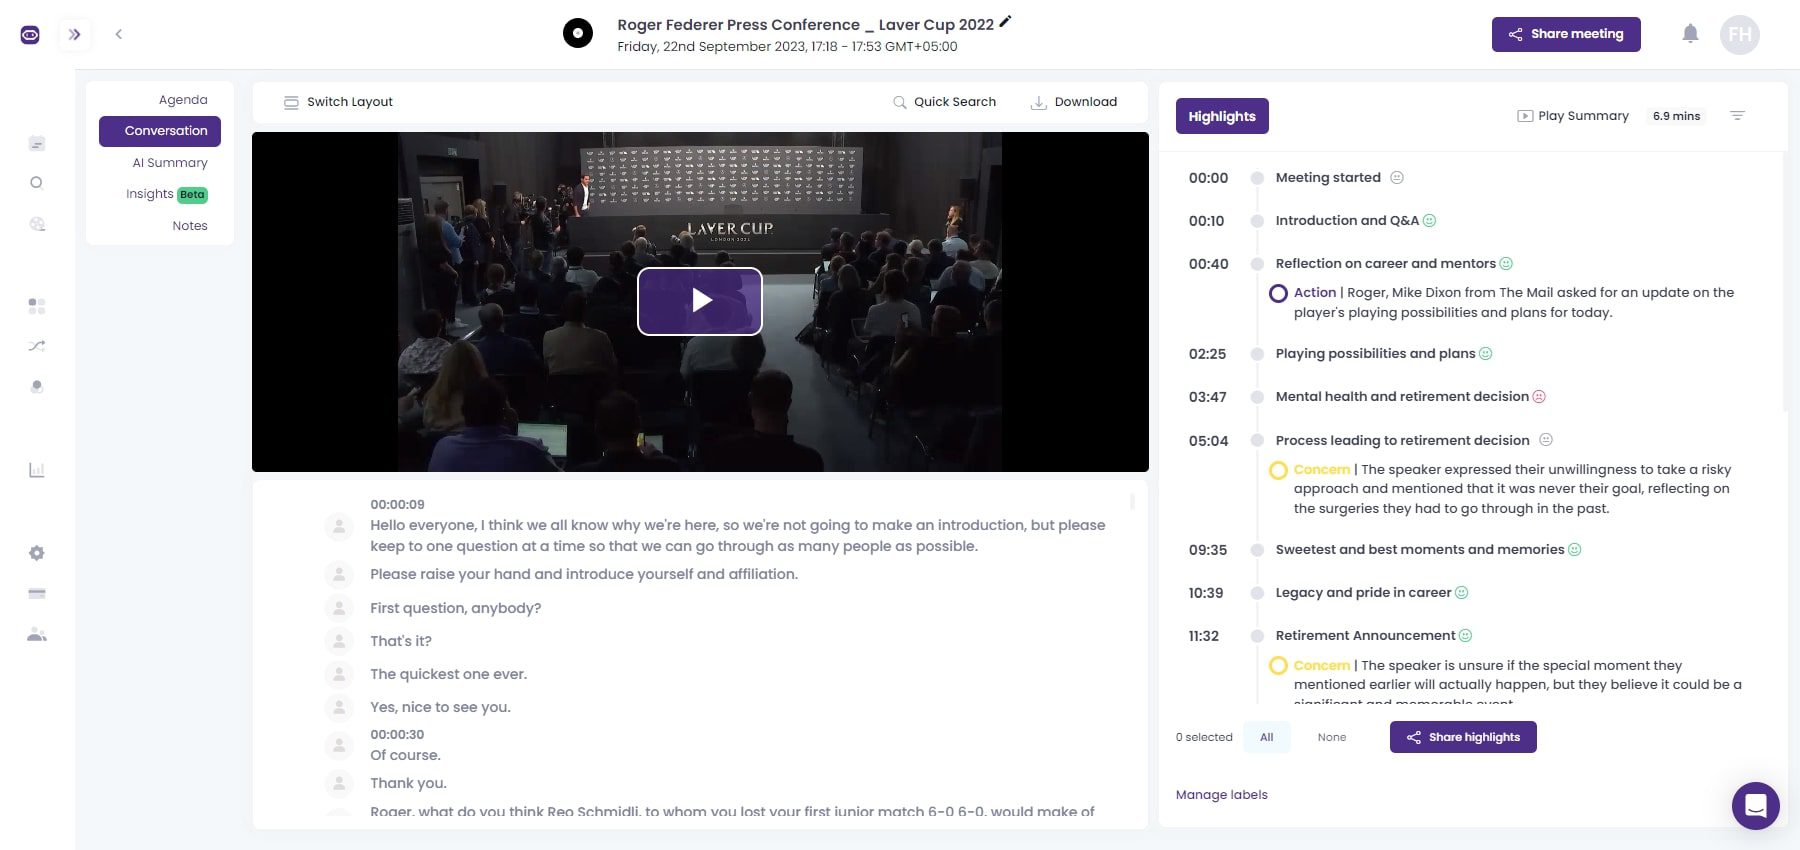The width and height of the screenshot is (1800, 850).
Task: Open settings gear in left sidebar
Action: 37,553
